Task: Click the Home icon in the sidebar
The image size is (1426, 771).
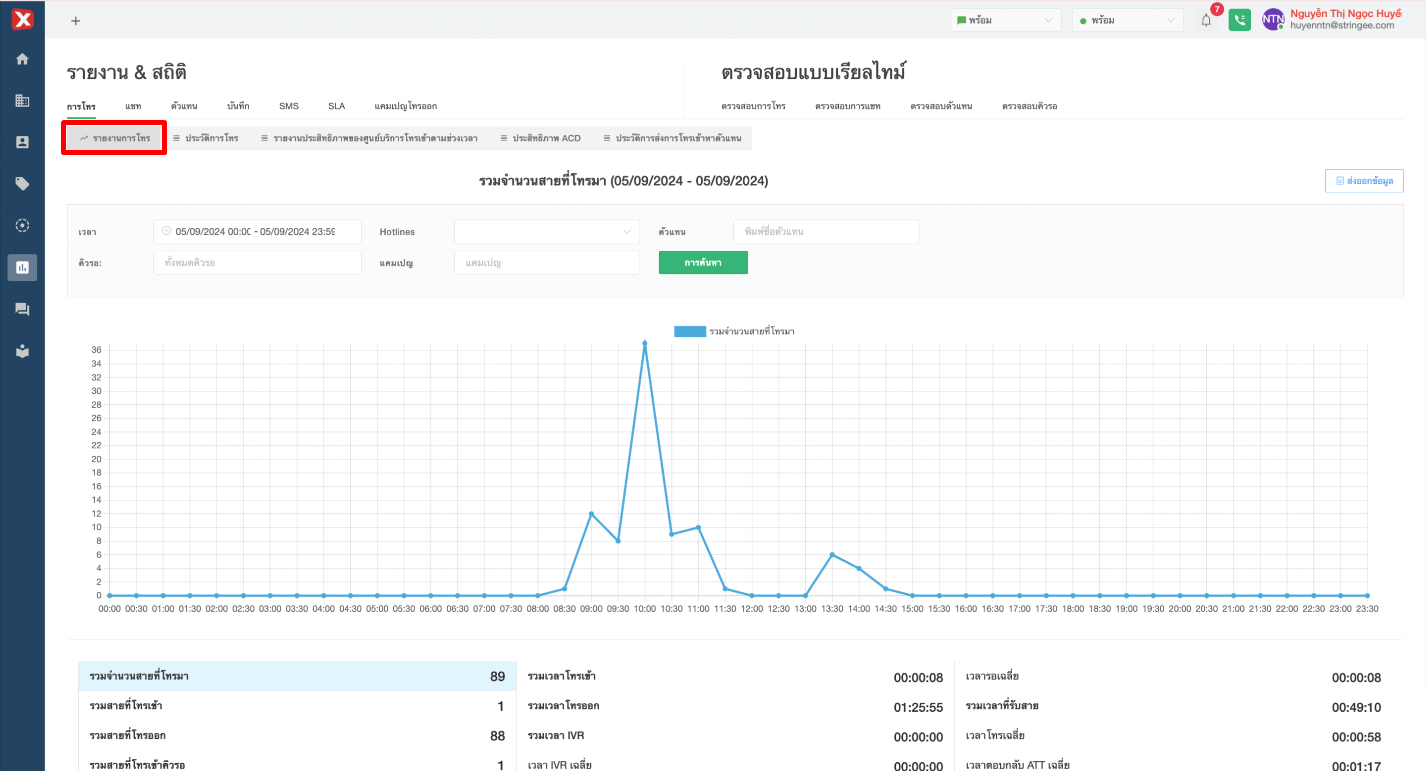Action: (22, 59)
